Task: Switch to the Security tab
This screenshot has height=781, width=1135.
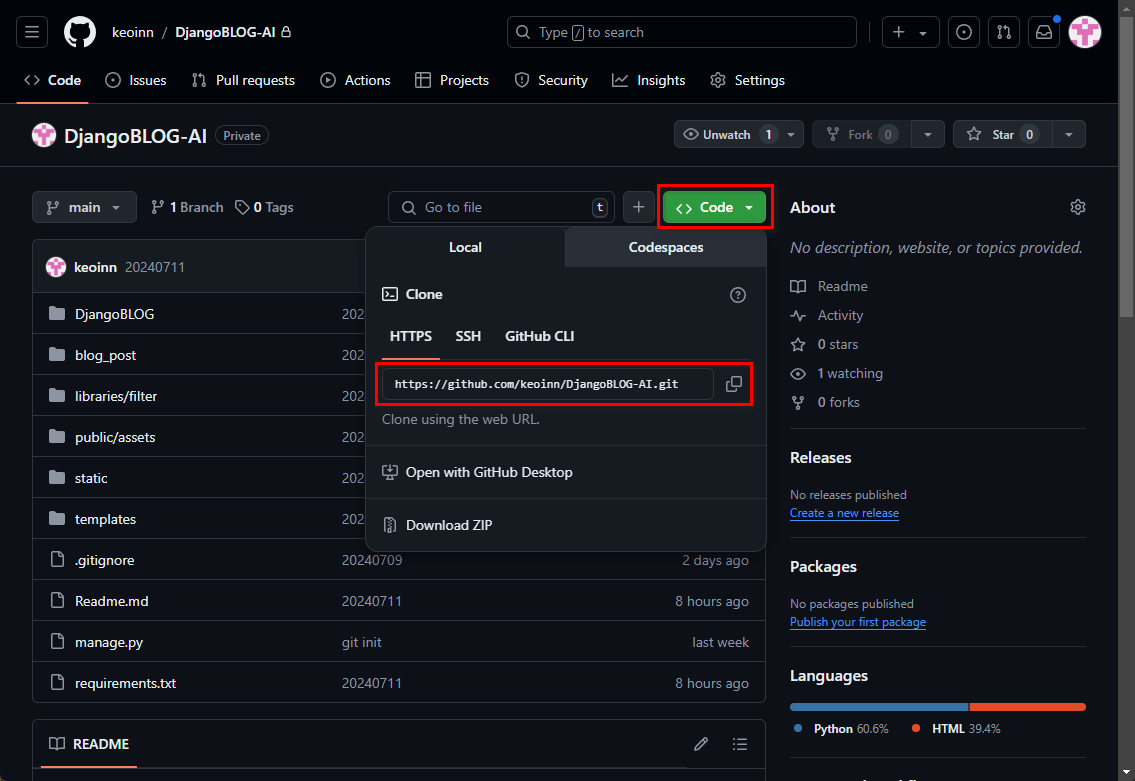Action: (x=551, y=80)
